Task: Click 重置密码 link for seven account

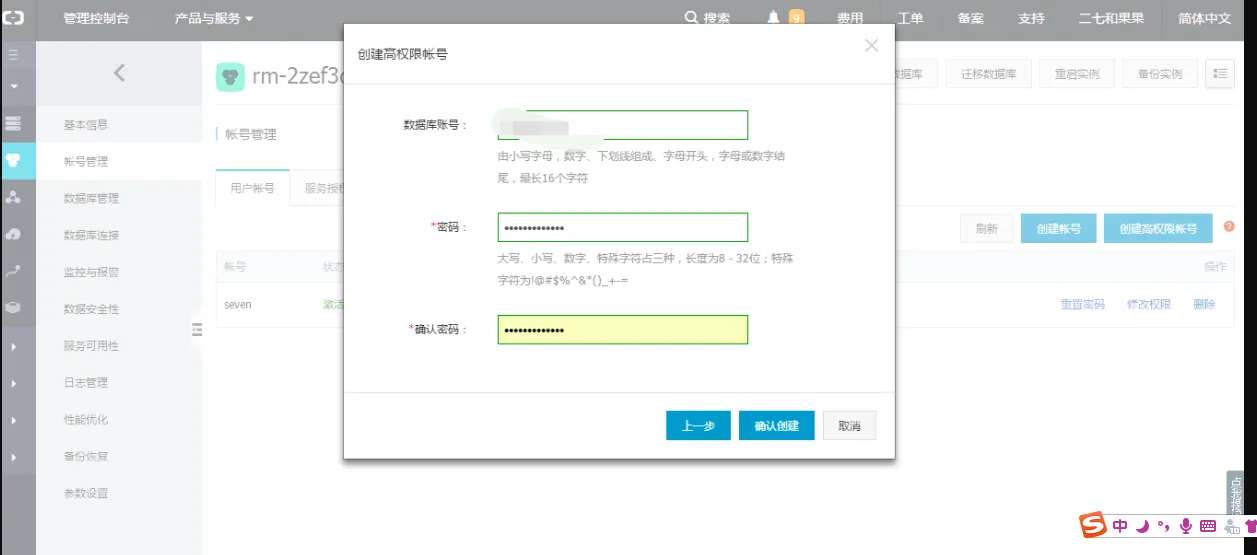Action: 1082,304
